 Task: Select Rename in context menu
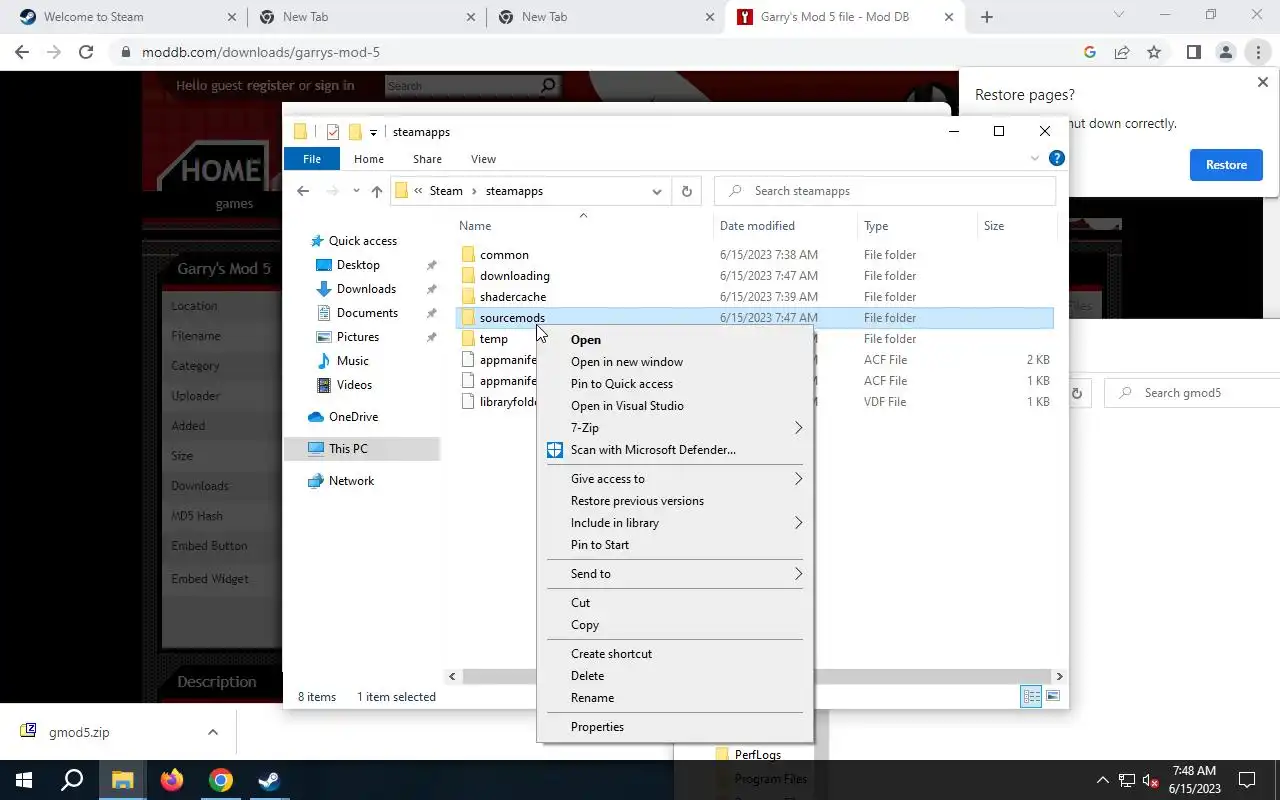(x=675, y=698)
